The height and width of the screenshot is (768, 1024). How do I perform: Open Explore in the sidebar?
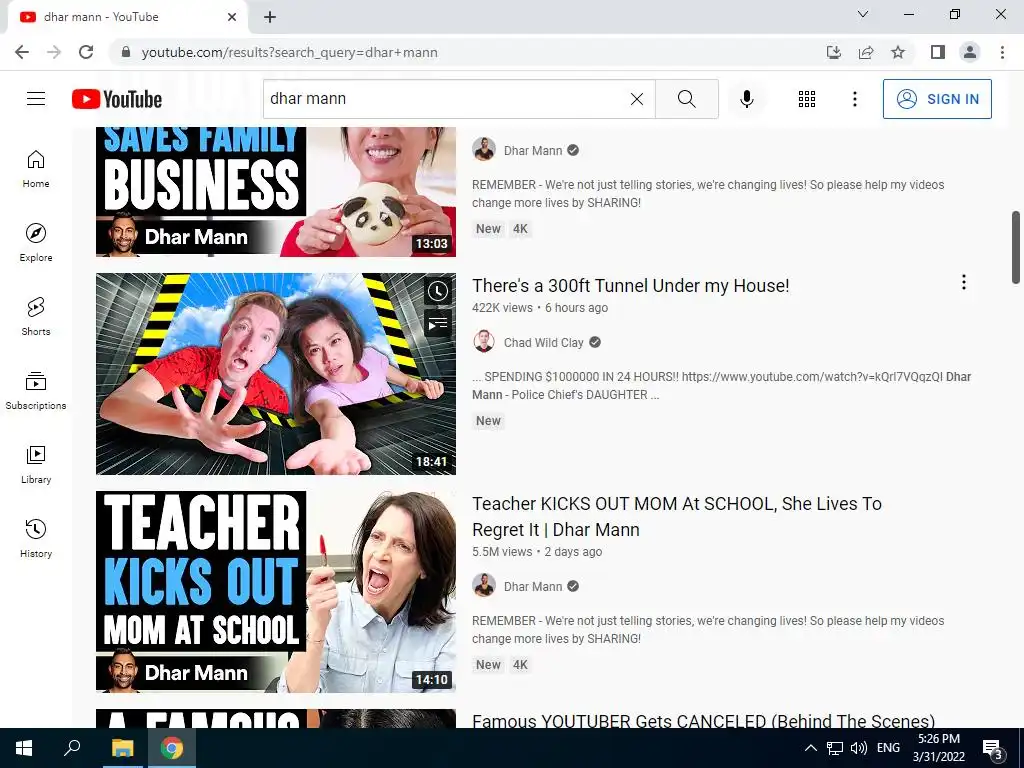(x=36, y=242)
